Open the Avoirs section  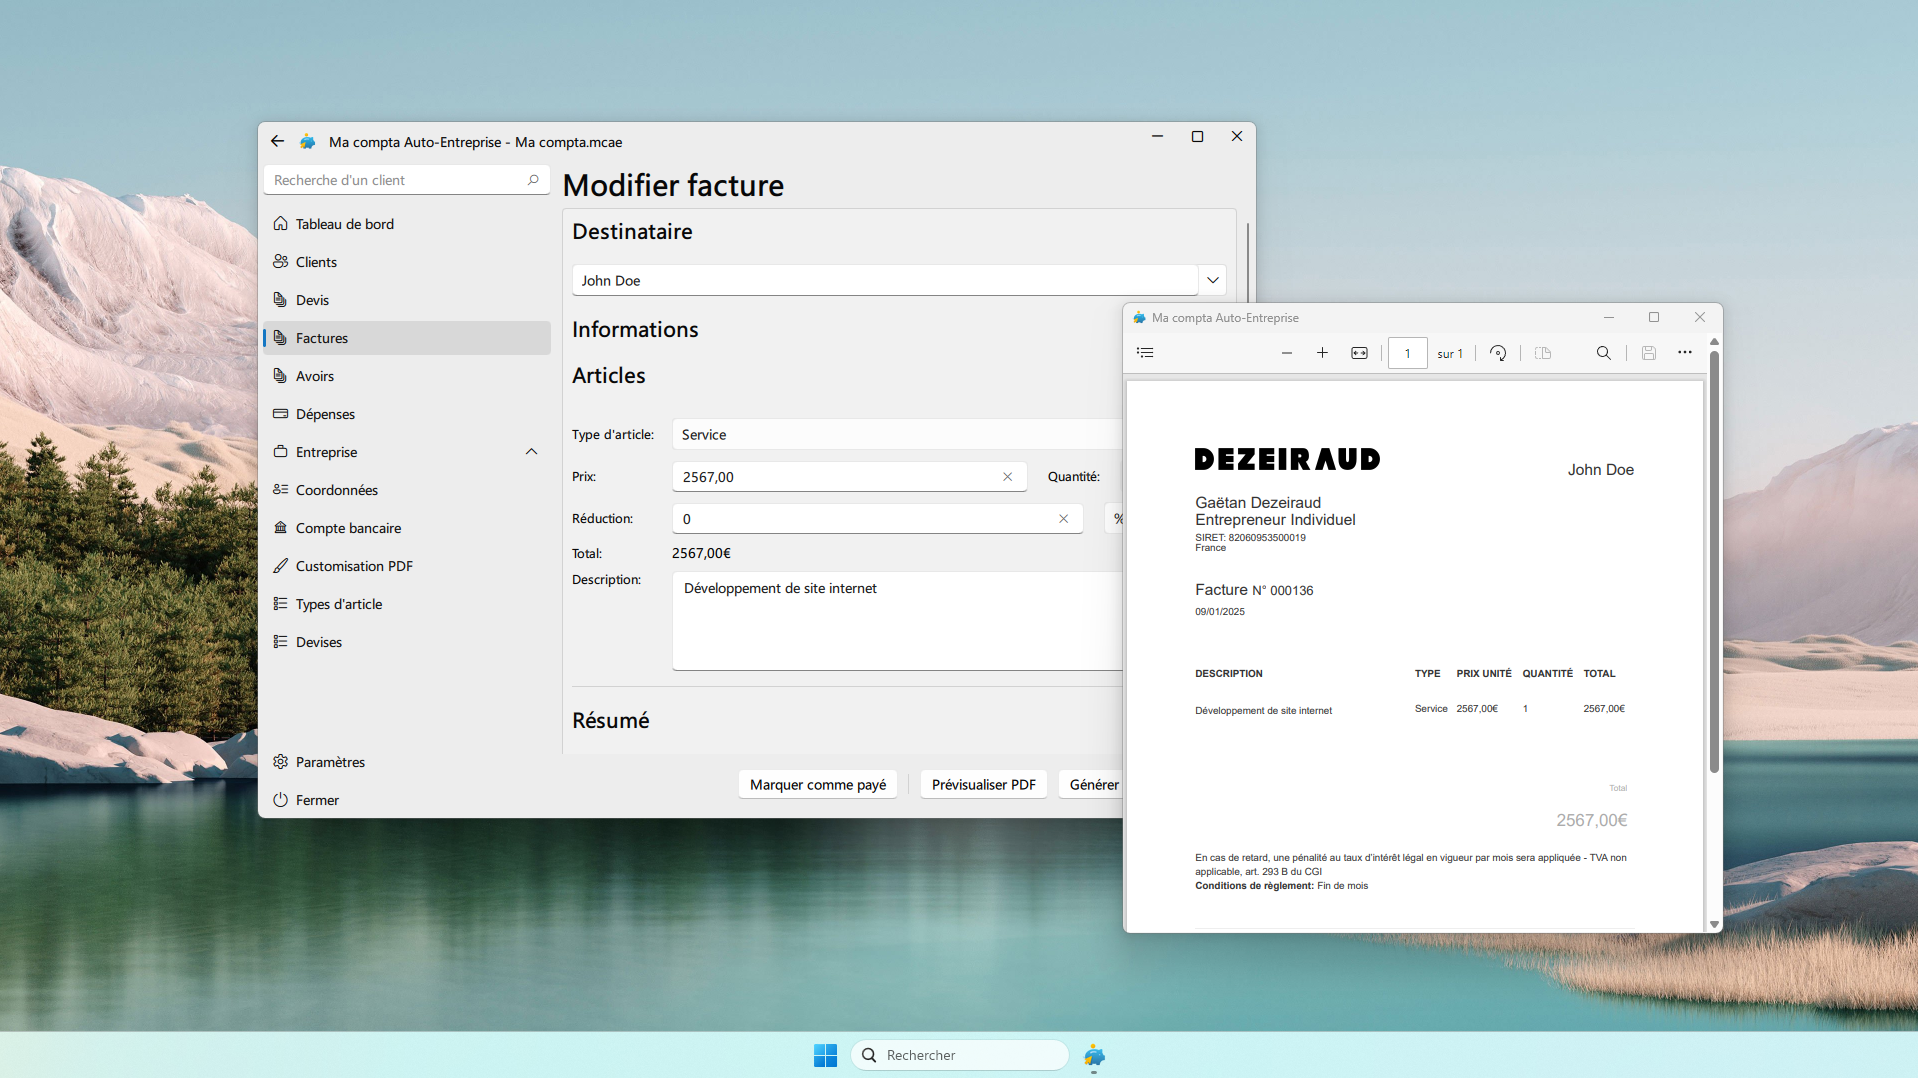point(314,375)
